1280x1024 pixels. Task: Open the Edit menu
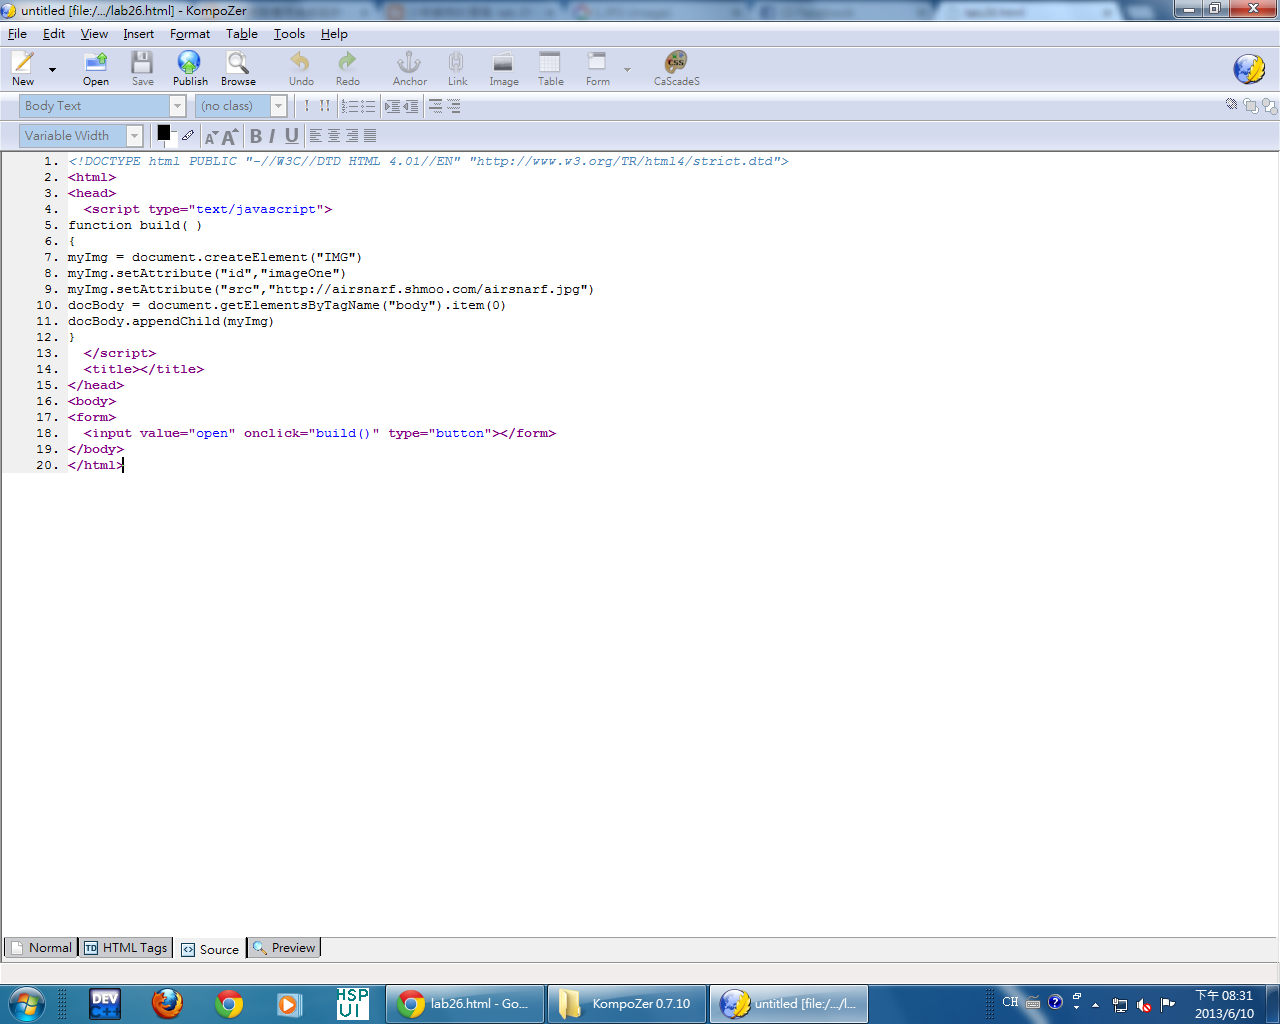54,34
